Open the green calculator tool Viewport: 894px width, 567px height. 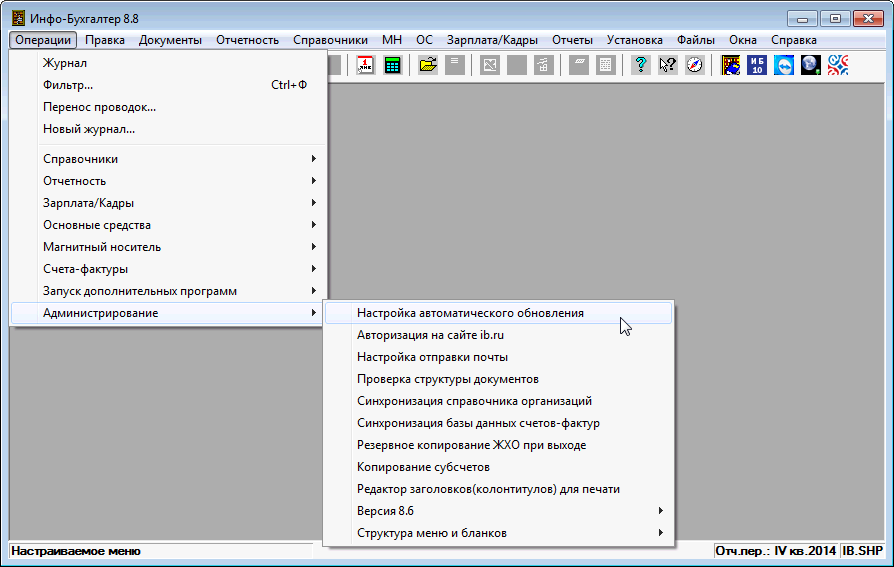click(392, 65)
